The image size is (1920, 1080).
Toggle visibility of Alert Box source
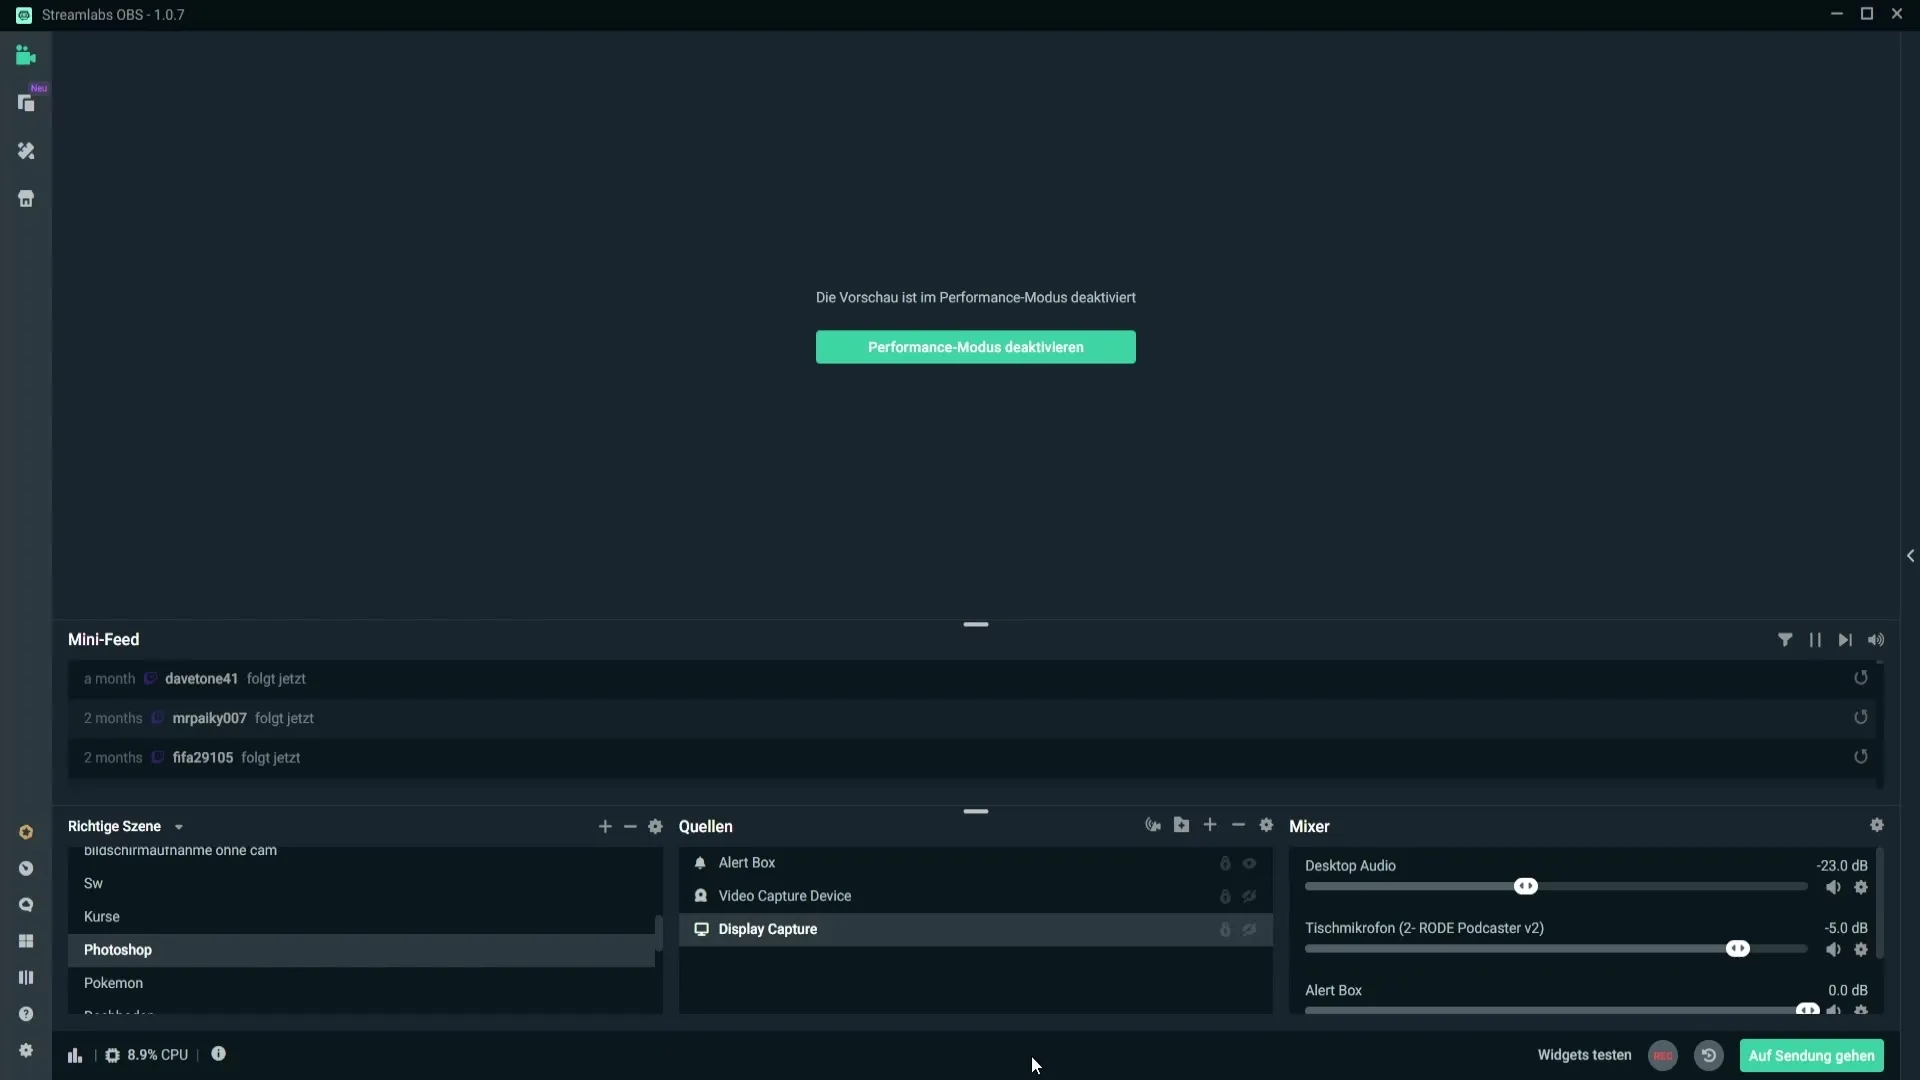[x=1249, y=863]
